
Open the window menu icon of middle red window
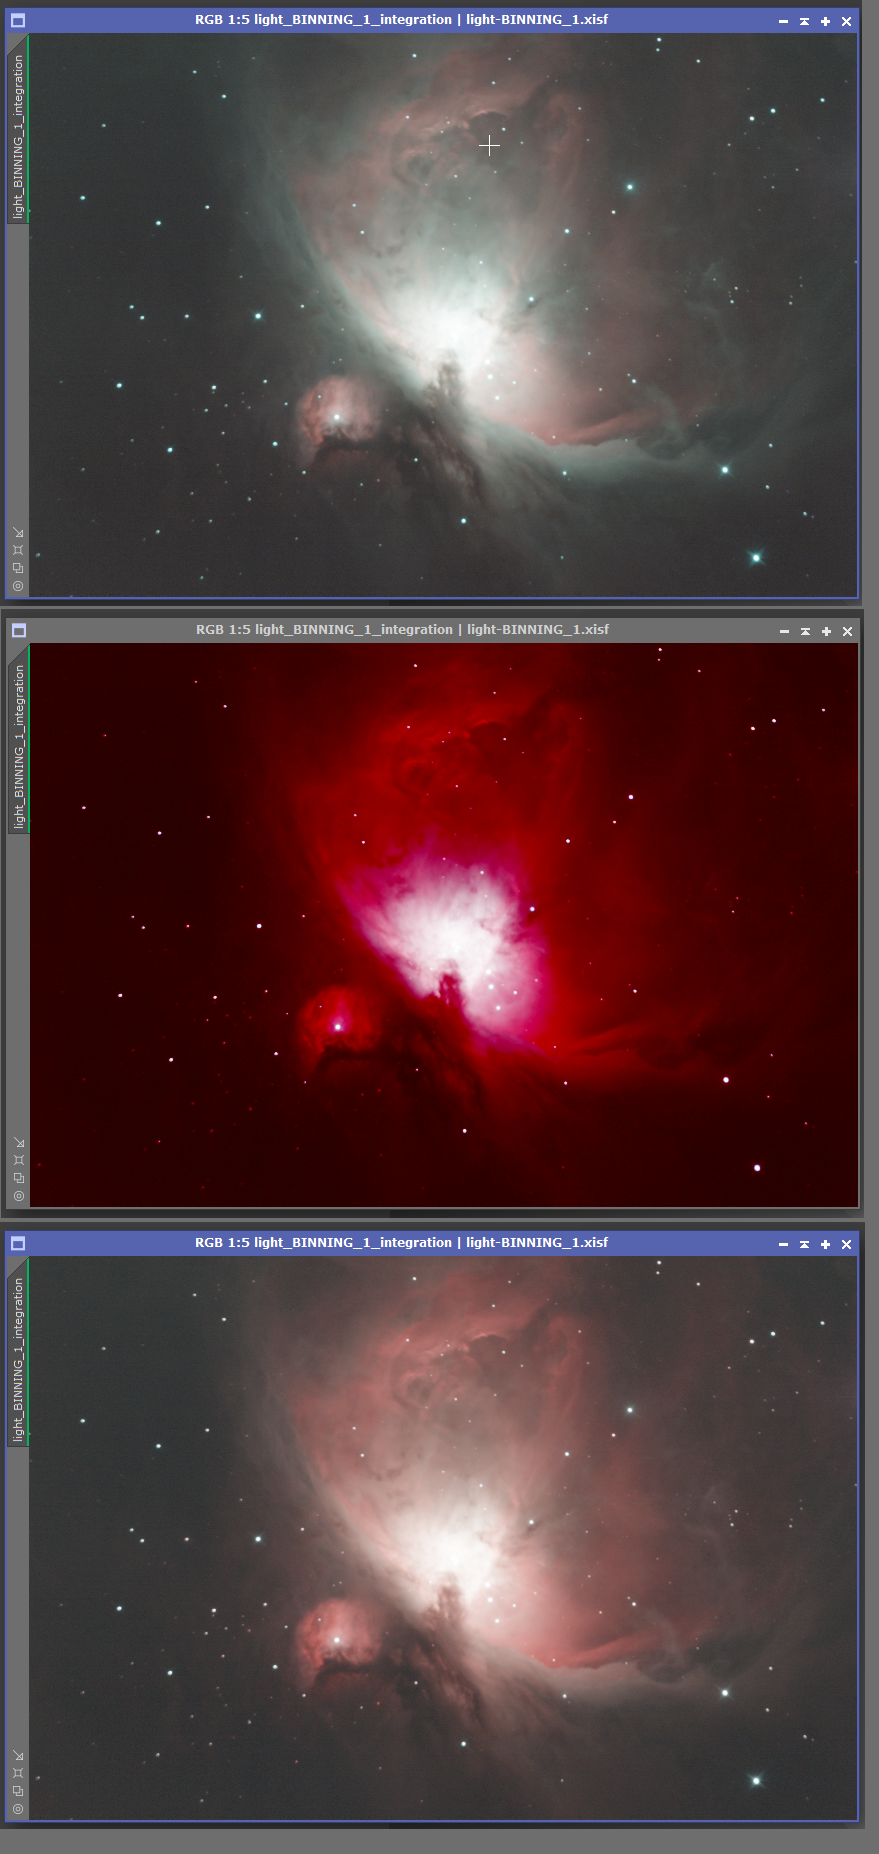pyautogui.click(x=19, y=630)
